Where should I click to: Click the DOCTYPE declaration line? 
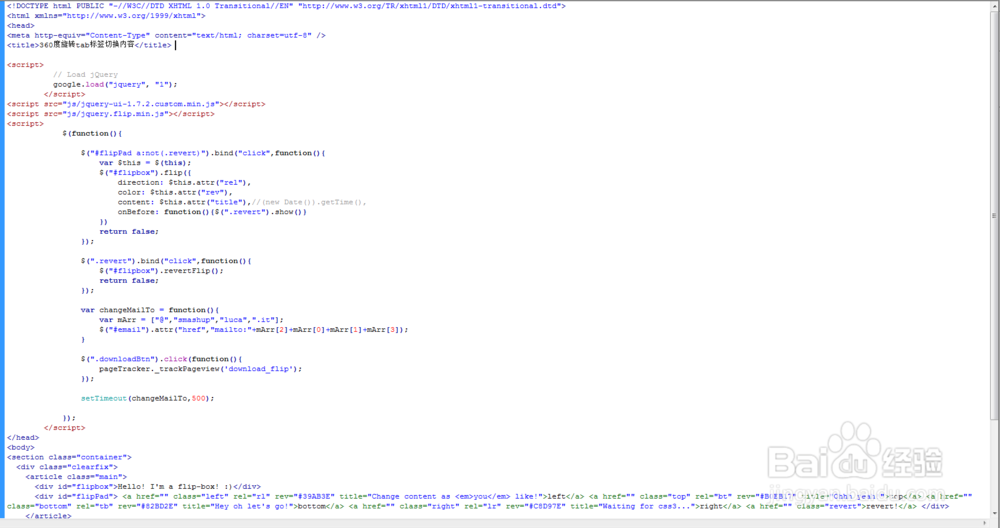286,6
